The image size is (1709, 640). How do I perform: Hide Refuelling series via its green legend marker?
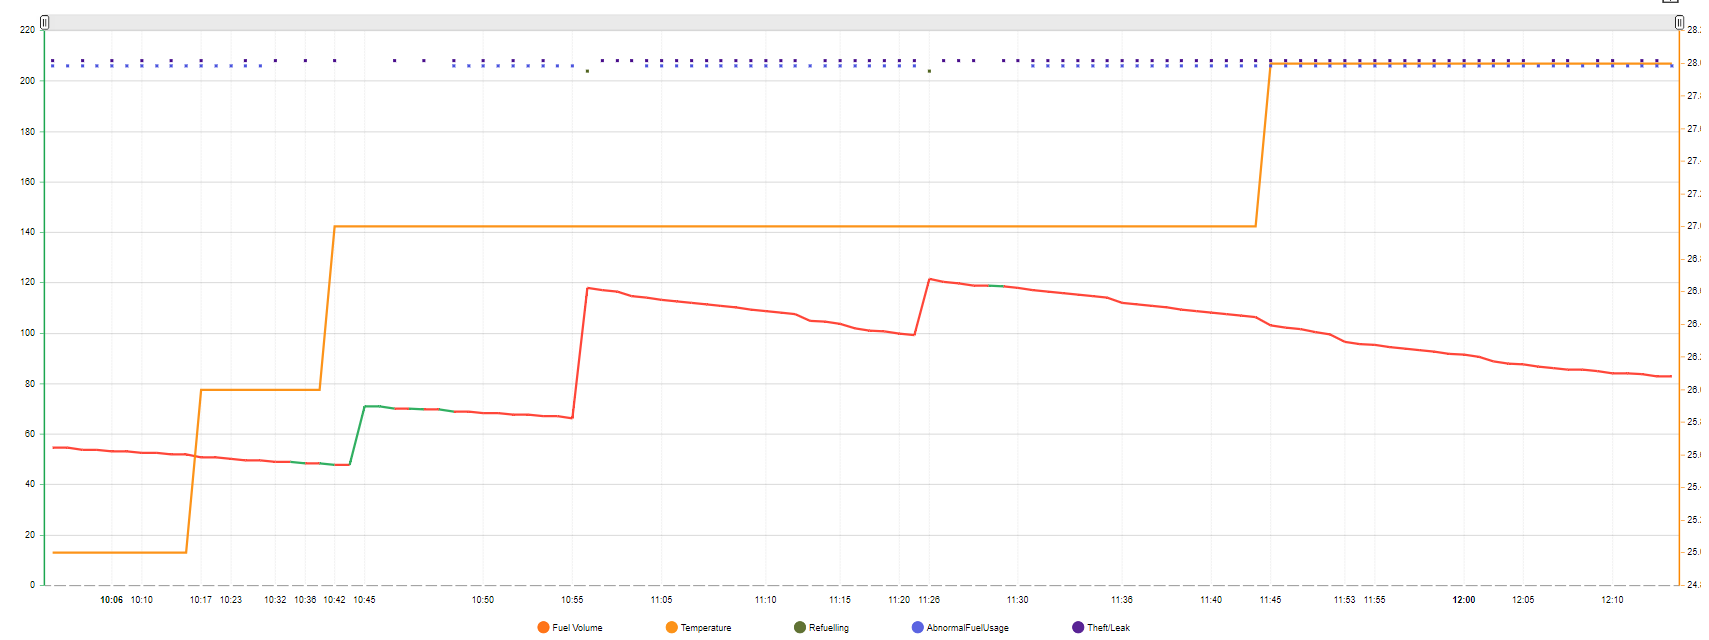pos(800,628)
